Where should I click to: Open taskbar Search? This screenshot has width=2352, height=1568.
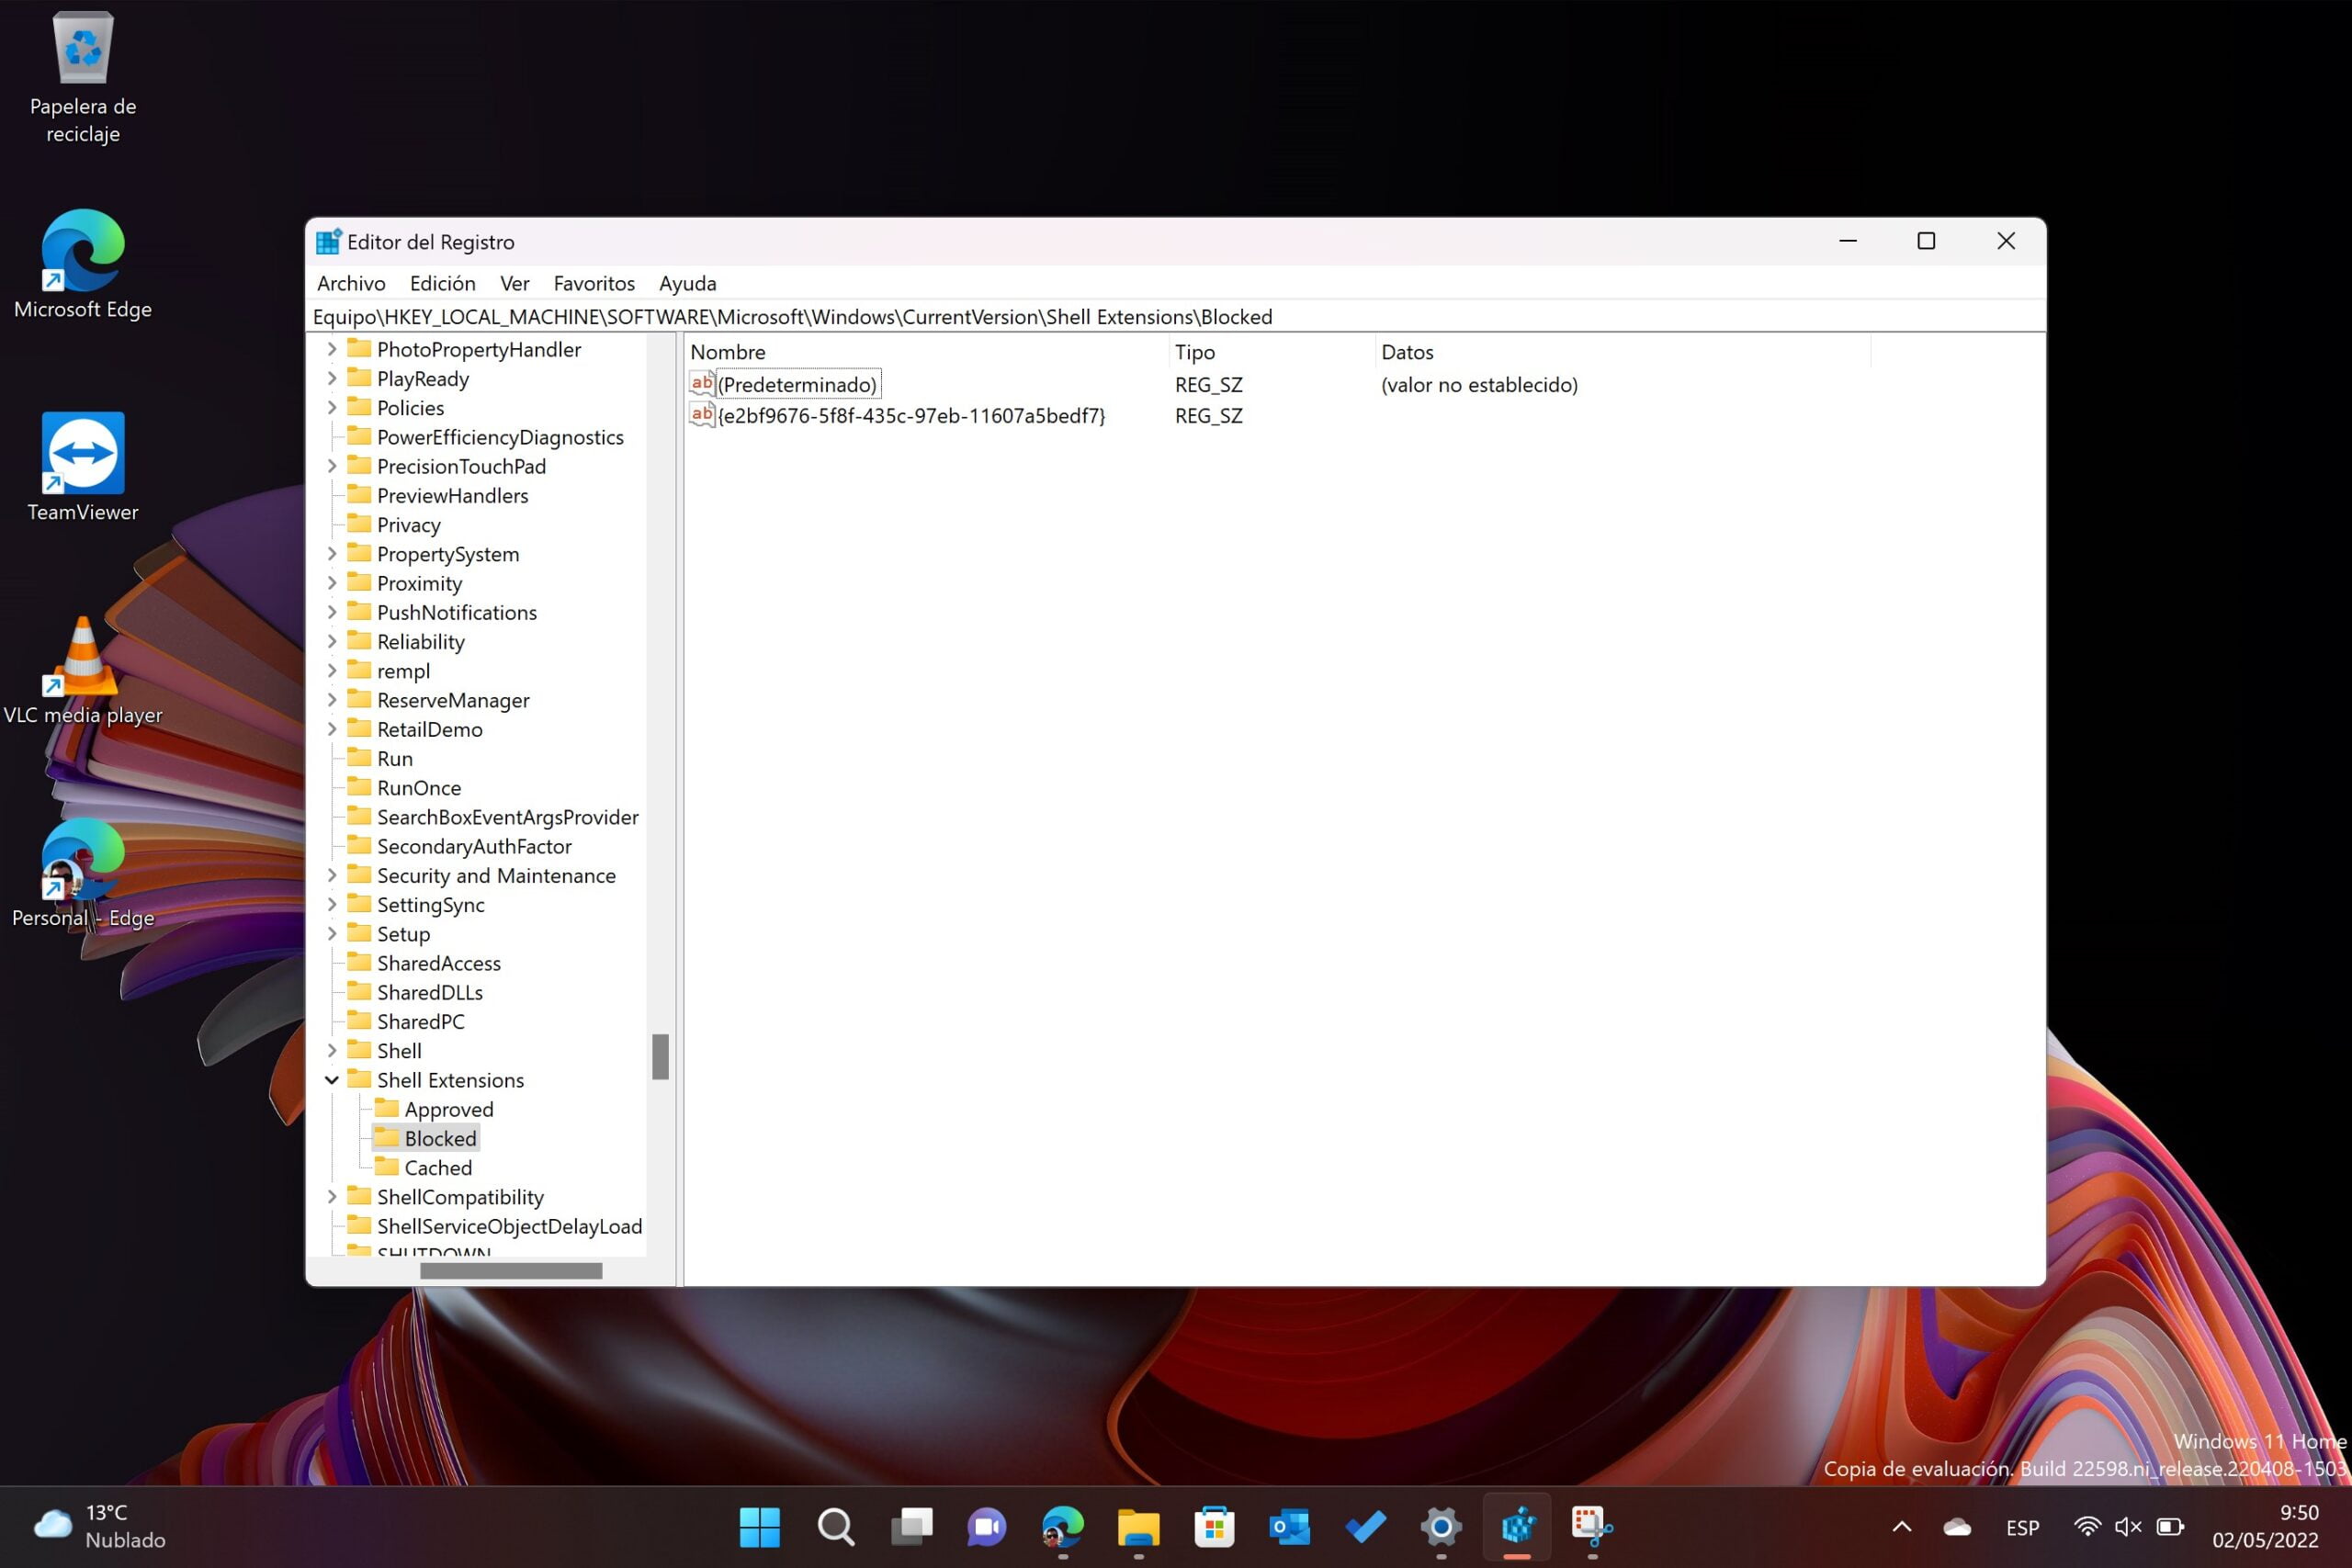[x=835, y=1527]
